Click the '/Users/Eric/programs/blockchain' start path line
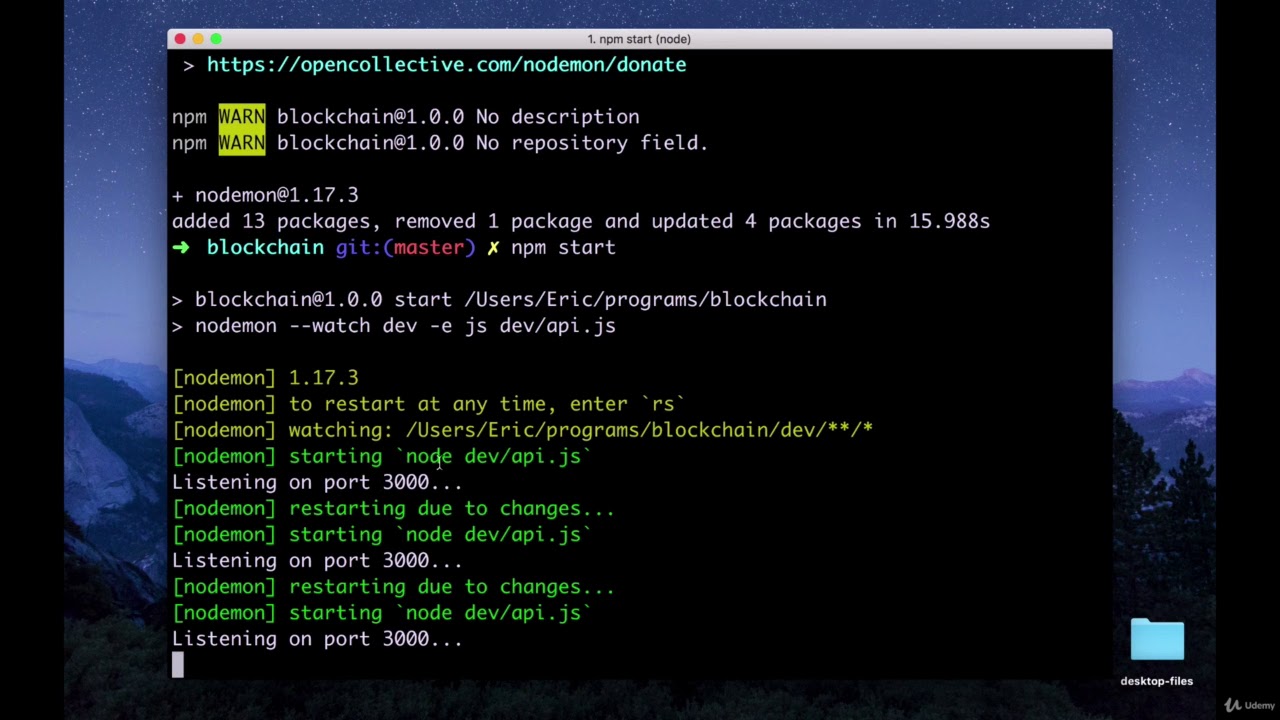Image resolution: width=1280 pixels, height=720 pixels. point(499,299)
